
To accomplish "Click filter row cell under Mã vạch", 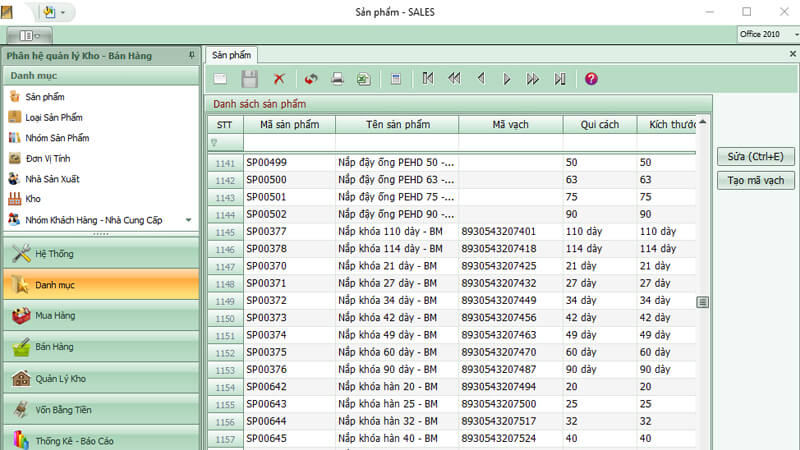I will 511,143.
